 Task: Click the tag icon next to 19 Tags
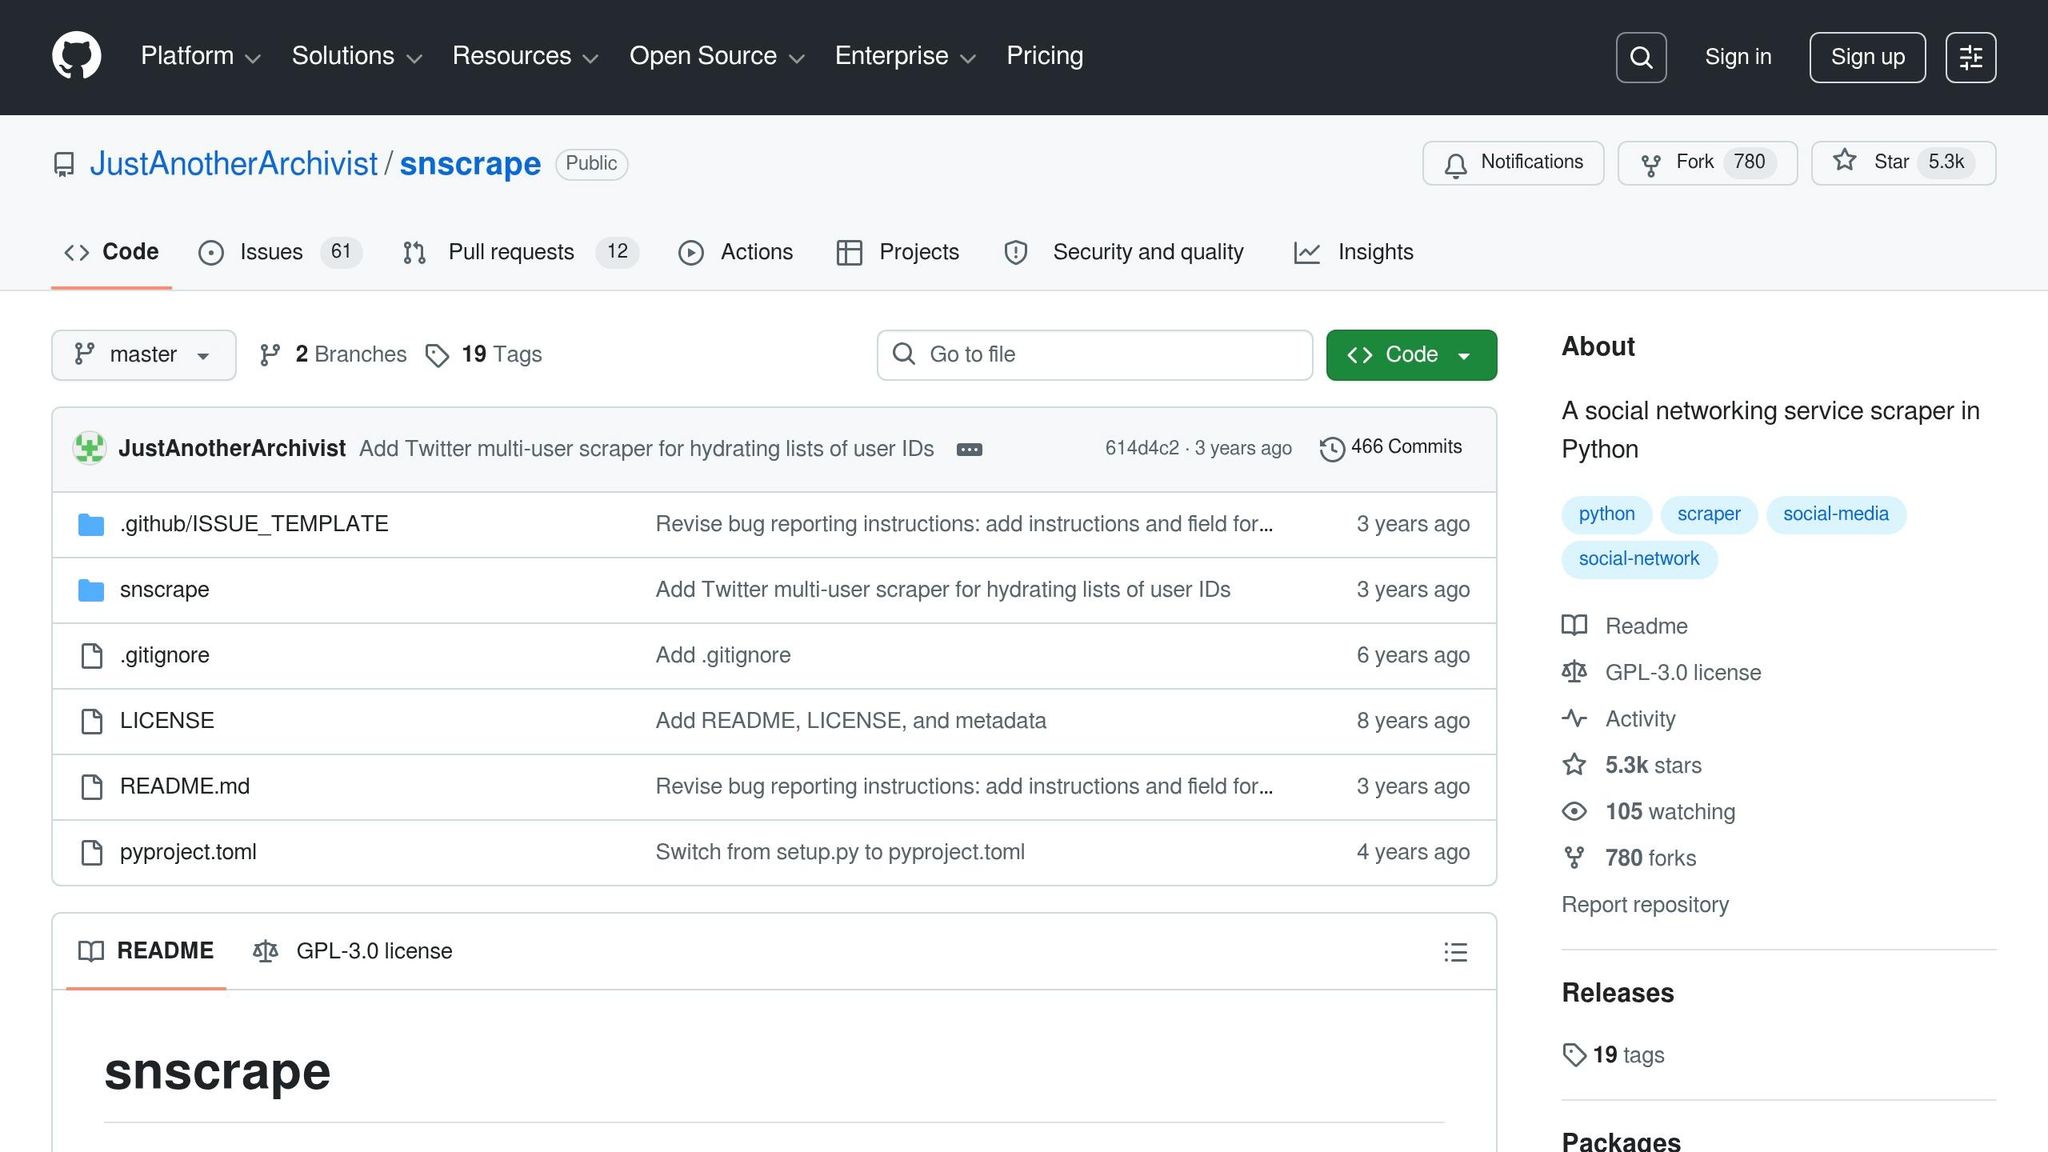[437, 355]
